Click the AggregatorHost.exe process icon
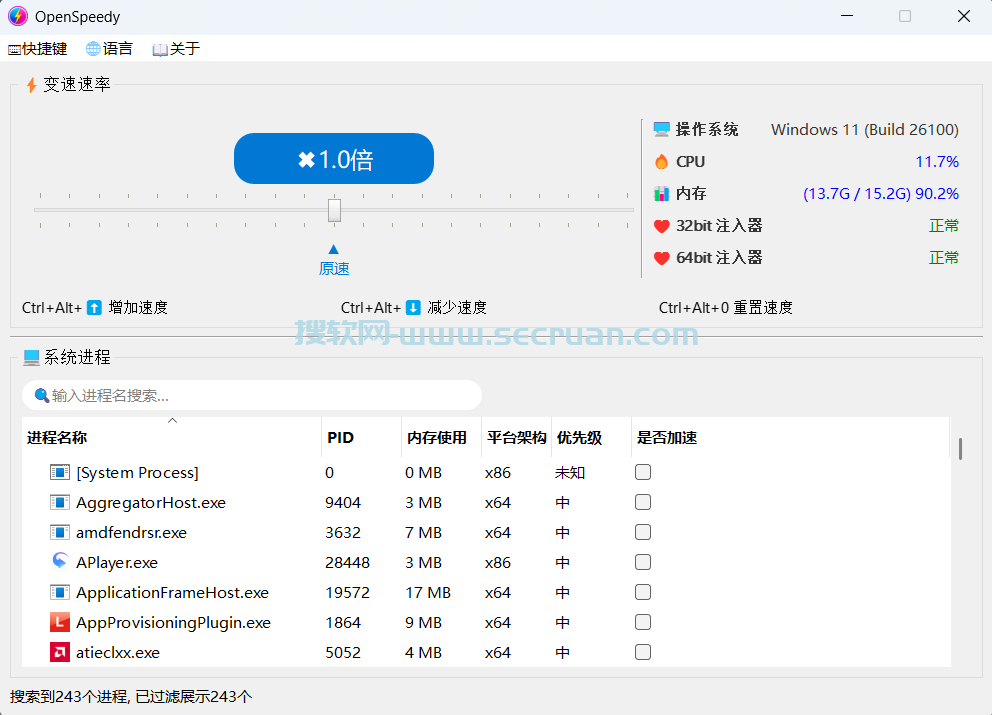992x715 pixels. point(59,502)
